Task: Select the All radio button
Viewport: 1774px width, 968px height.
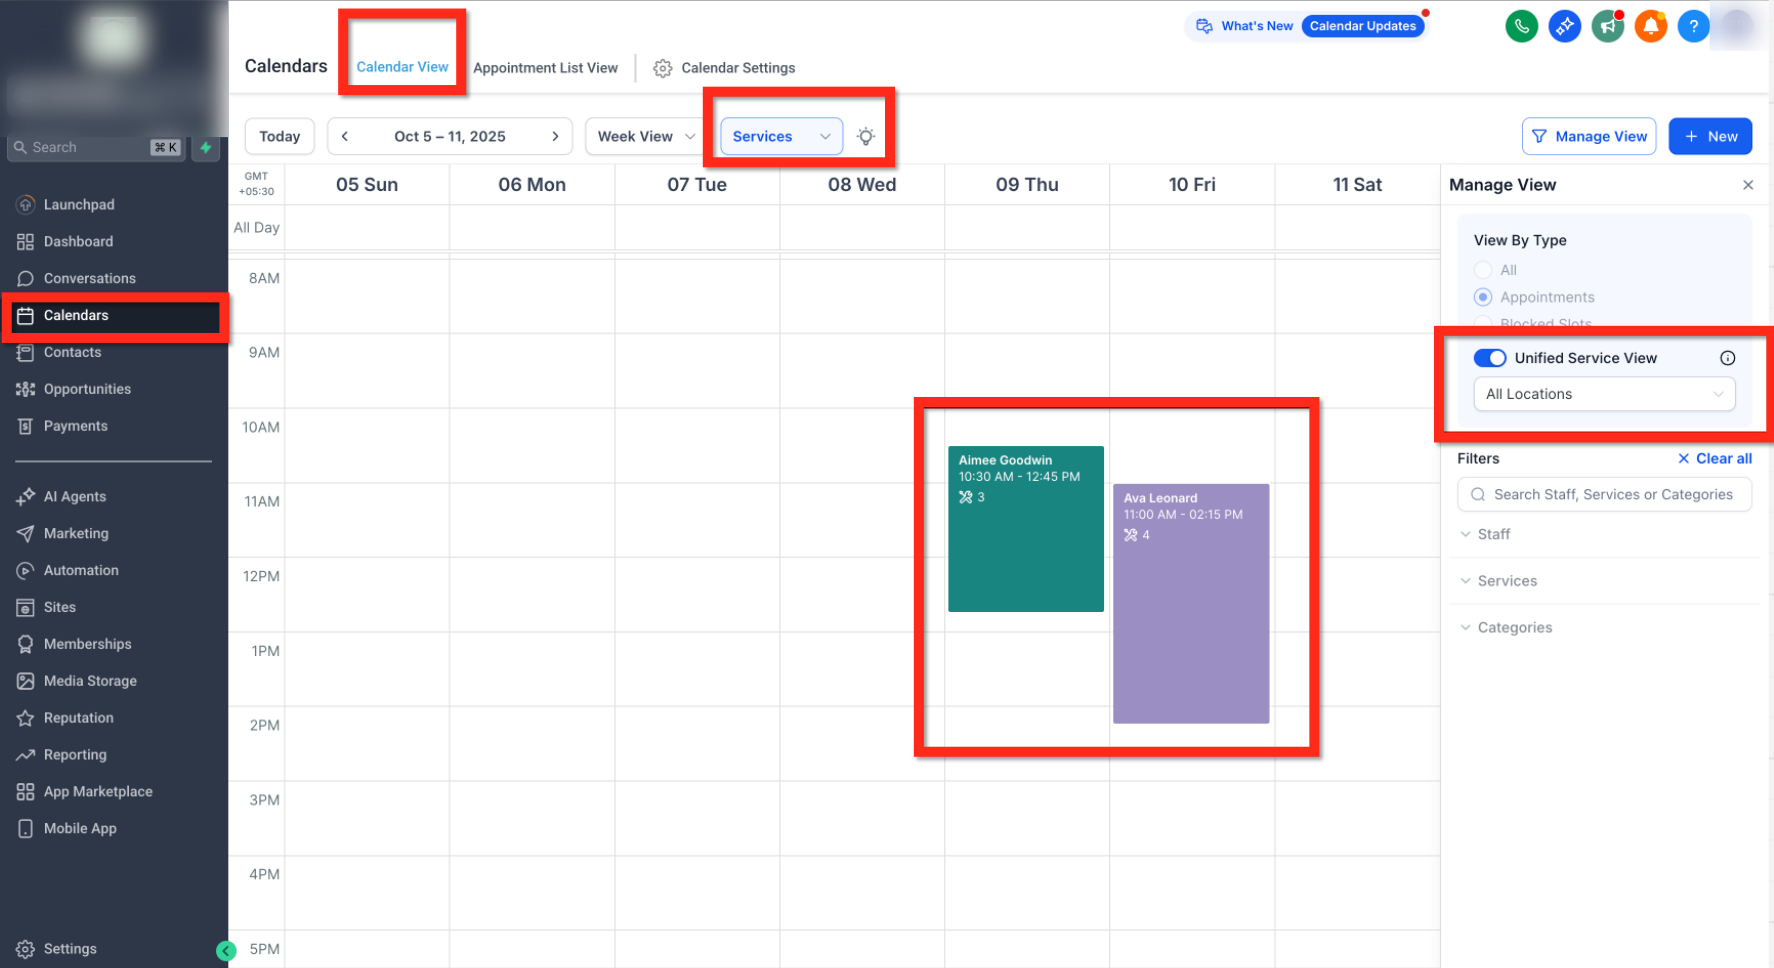Action: click(1483, 270)
